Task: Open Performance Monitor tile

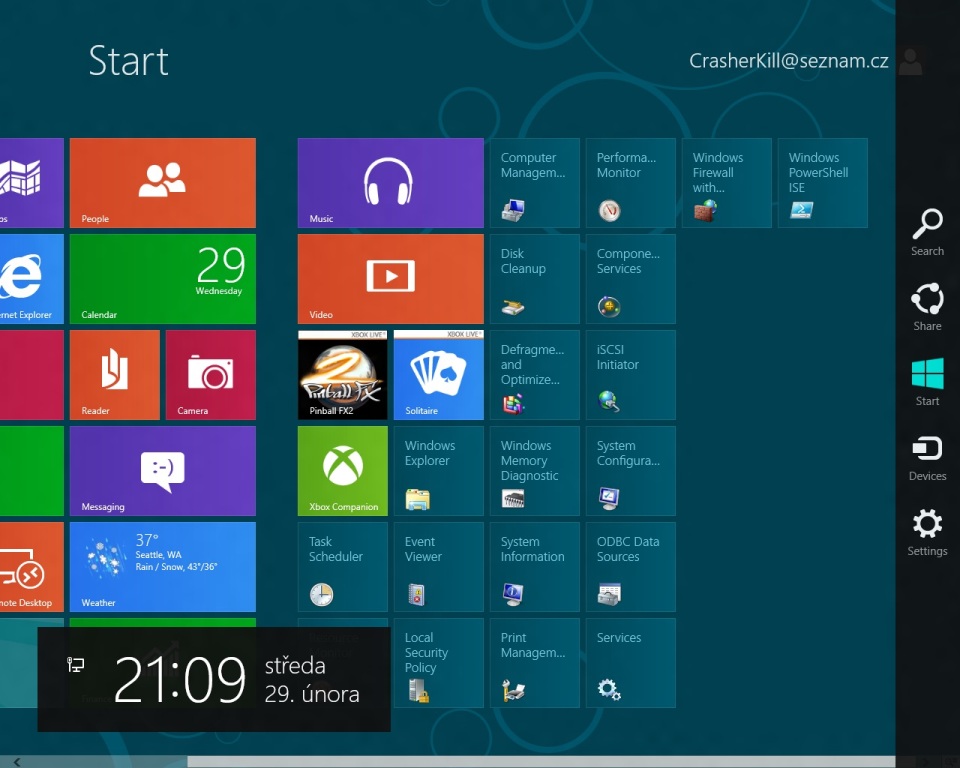Action: coord(631,183)
